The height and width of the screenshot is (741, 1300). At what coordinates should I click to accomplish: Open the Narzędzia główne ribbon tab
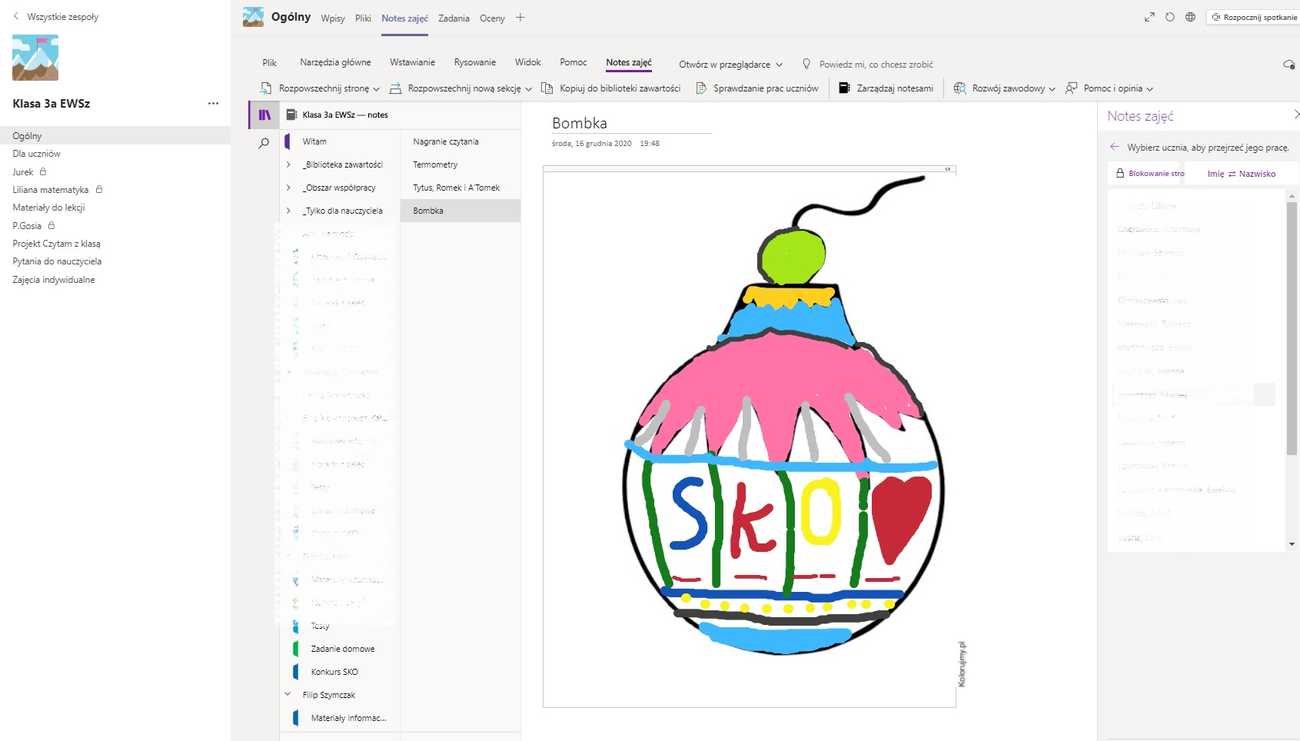pyautogui.click(x=335, y=63)
